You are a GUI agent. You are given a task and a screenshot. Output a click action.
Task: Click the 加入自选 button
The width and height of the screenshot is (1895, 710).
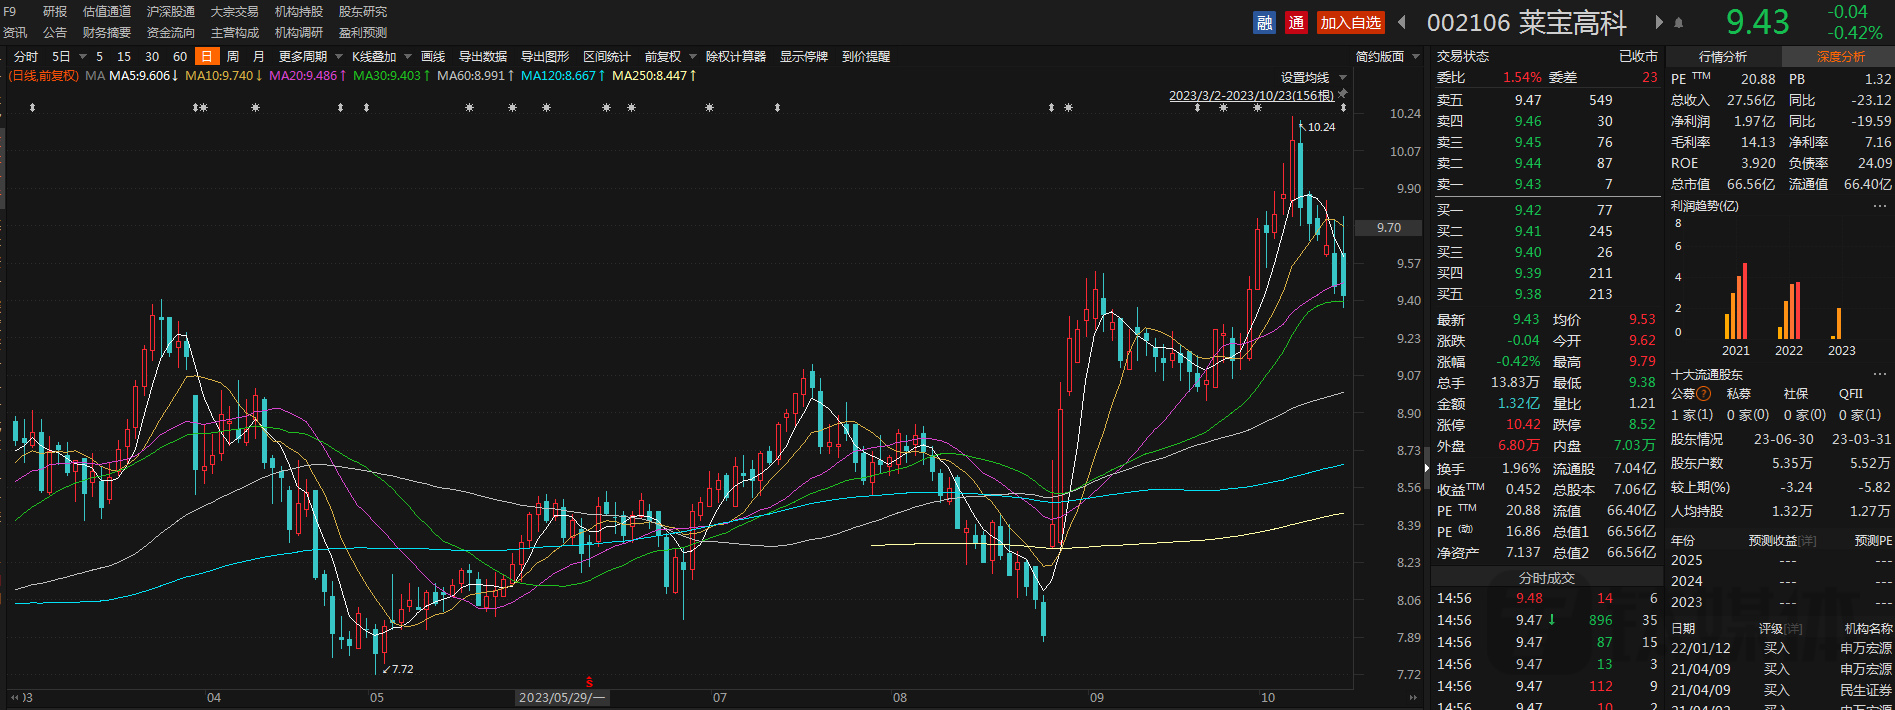click(1350, 22)
